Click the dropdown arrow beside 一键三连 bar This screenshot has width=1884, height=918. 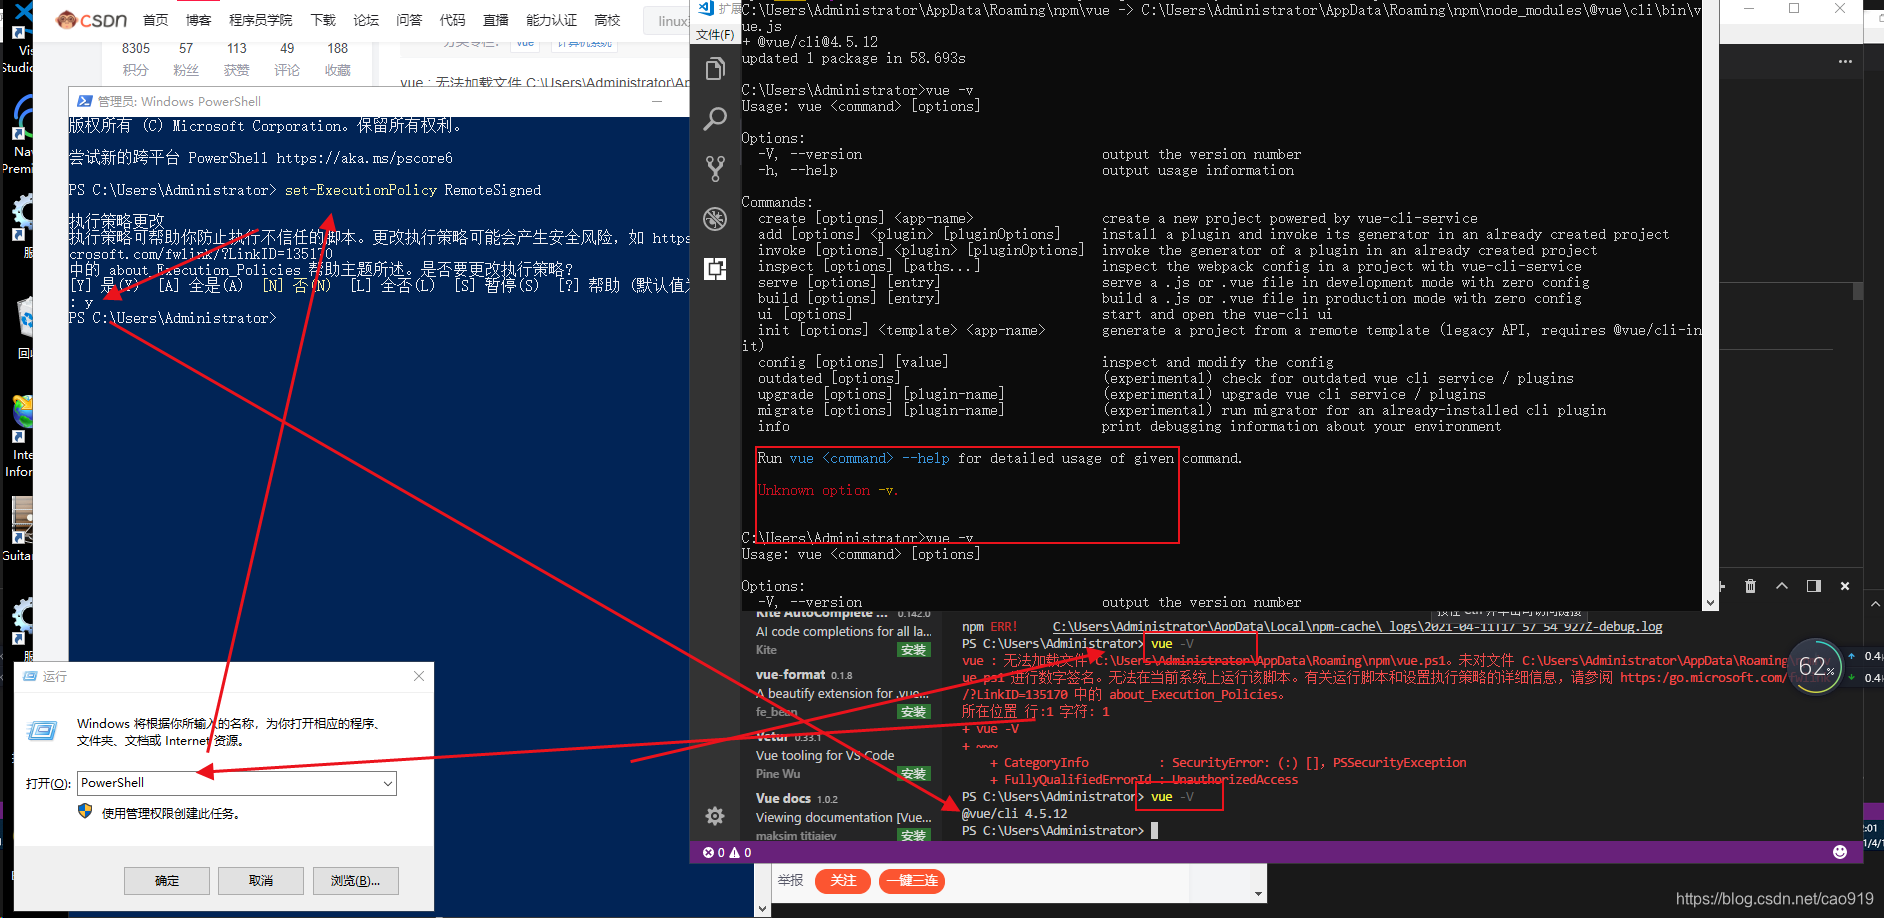pos(1258,893)
